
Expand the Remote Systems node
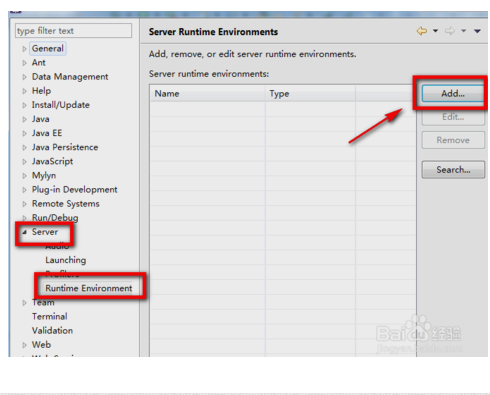(x=24, y=204)
